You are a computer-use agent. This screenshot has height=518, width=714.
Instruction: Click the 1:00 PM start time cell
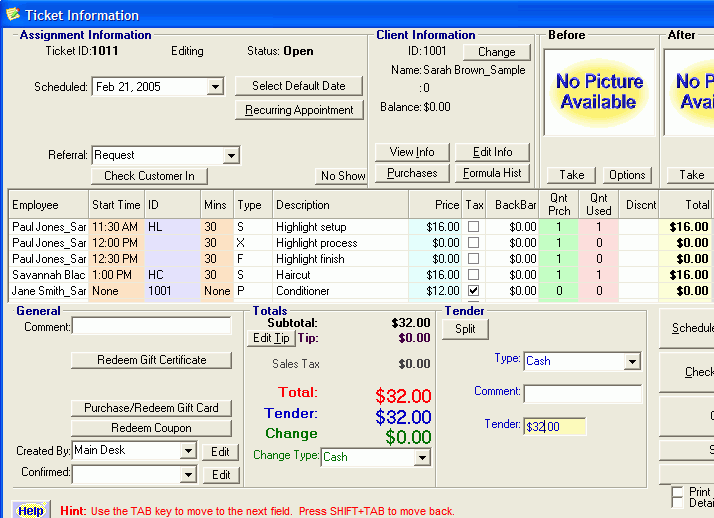[116, 274]
